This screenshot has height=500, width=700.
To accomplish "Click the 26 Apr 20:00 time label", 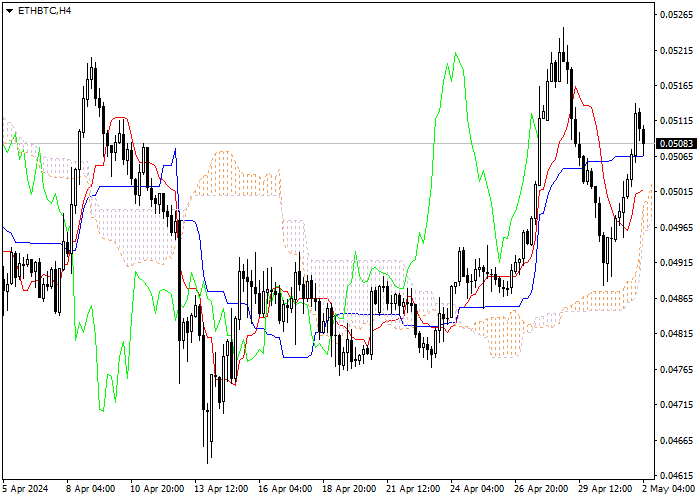I will point(542,489).
